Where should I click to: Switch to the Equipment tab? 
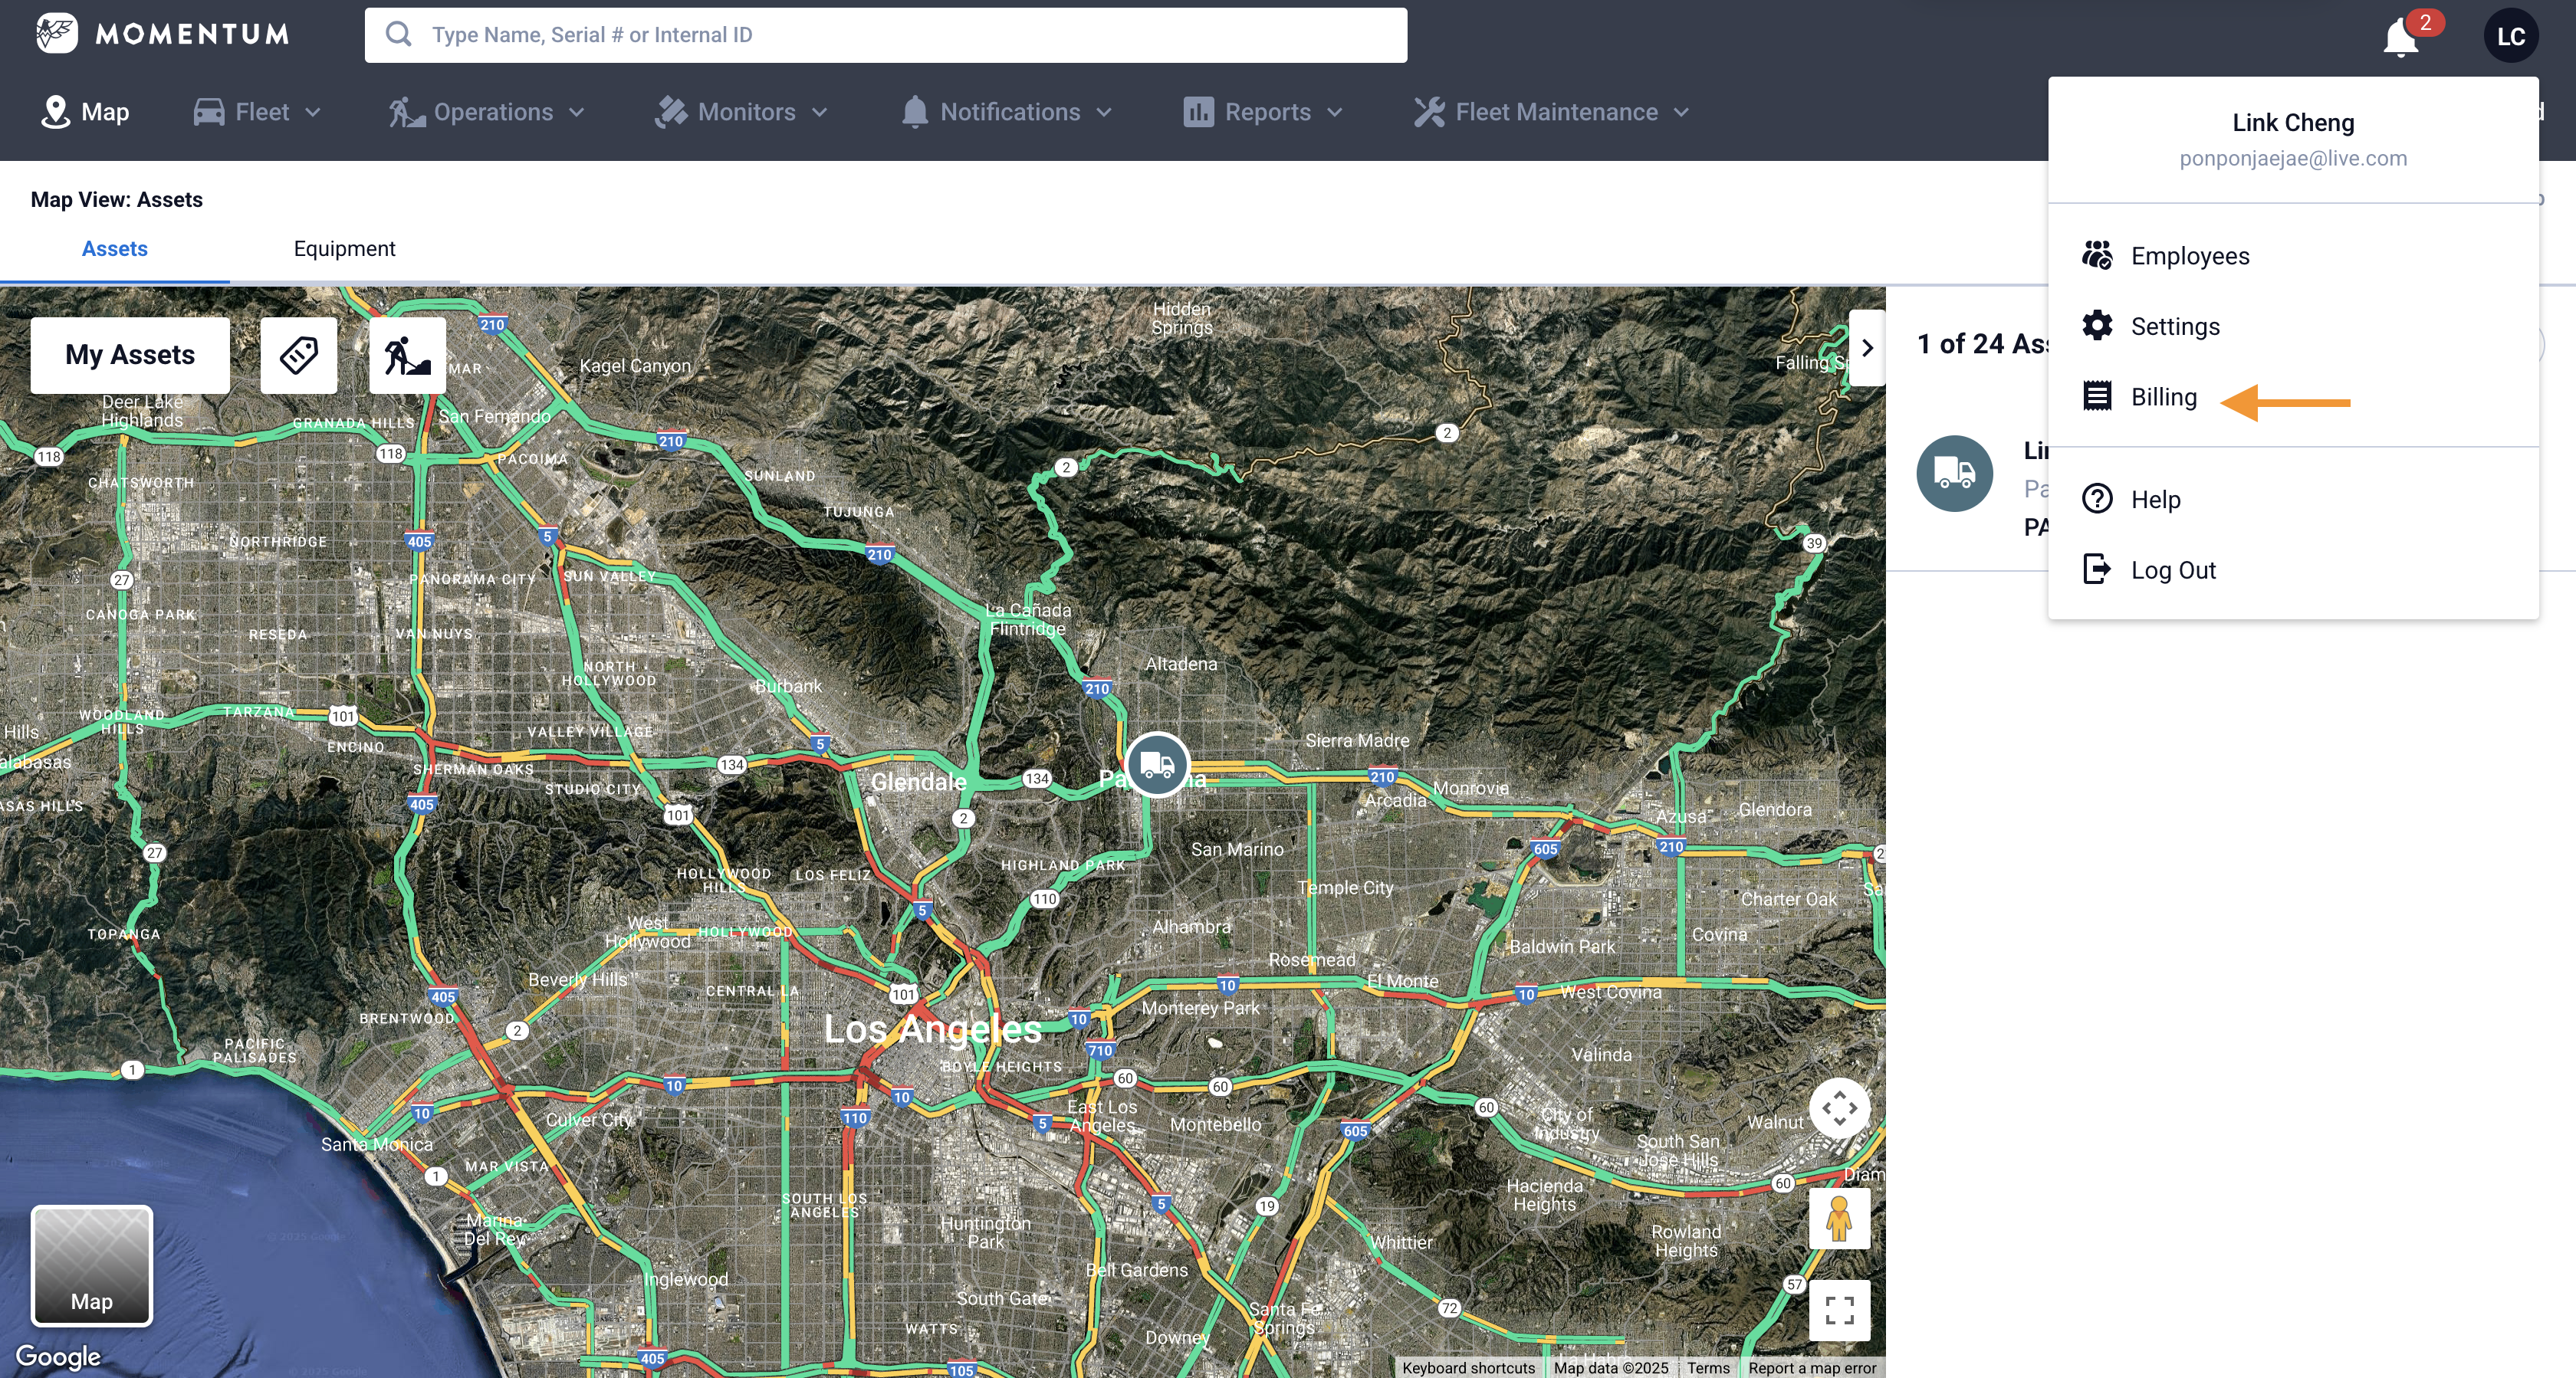pos(344,249)
